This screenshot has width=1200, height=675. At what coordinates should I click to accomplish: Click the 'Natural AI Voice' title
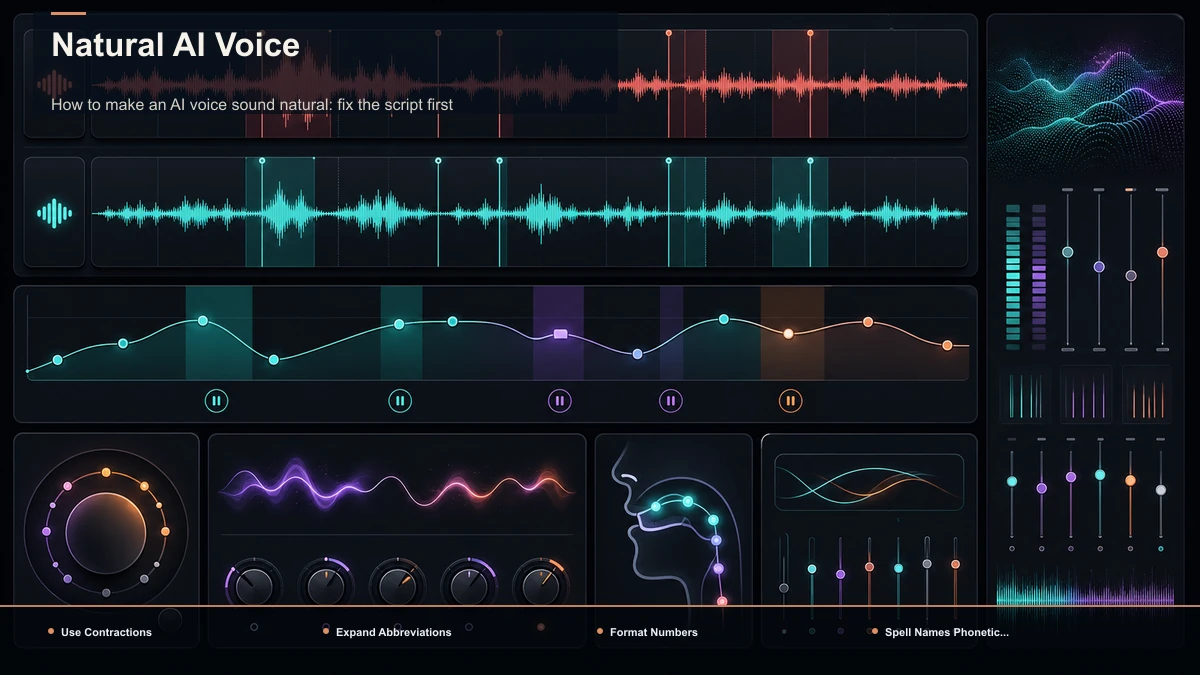(175, 45)
